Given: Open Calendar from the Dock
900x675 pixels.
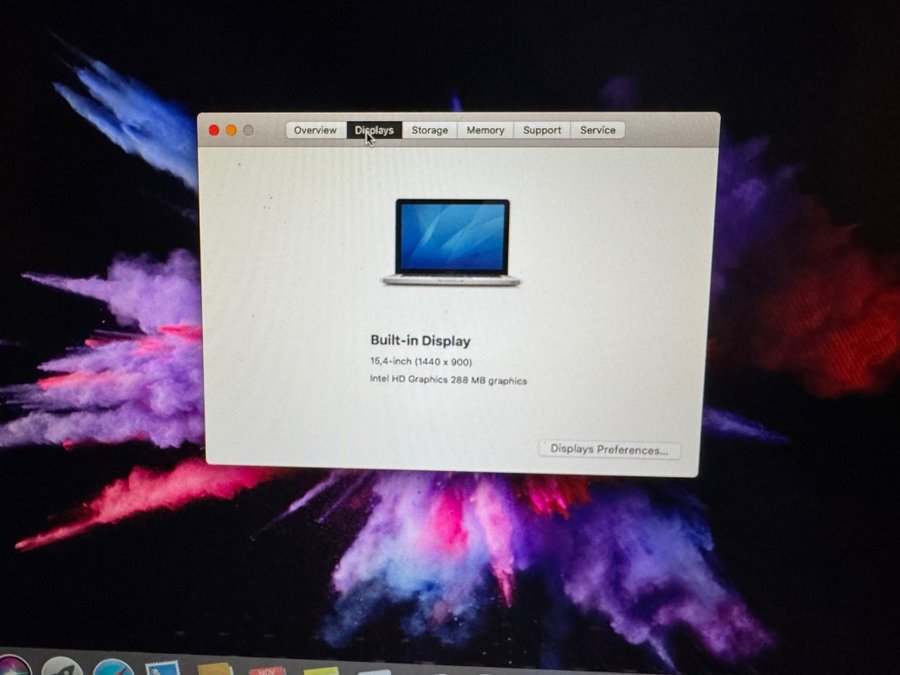Looking at the screenshot, I should click(x=267, y=669).
